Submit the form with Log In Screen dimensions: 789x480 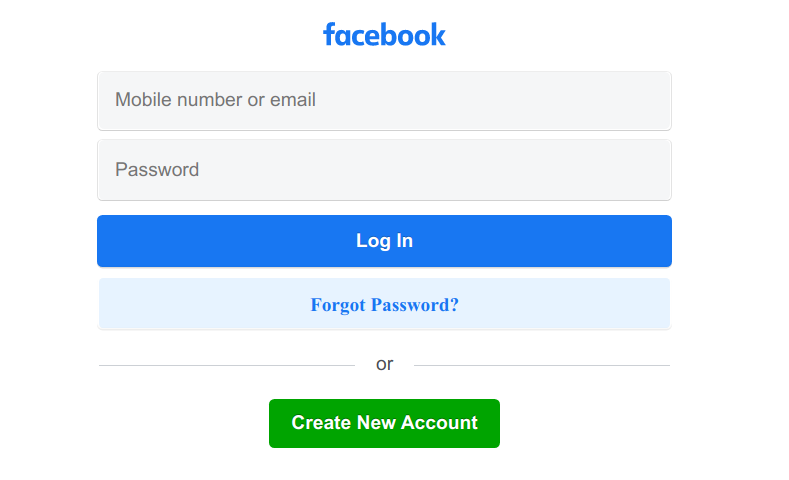click(384, 241)
